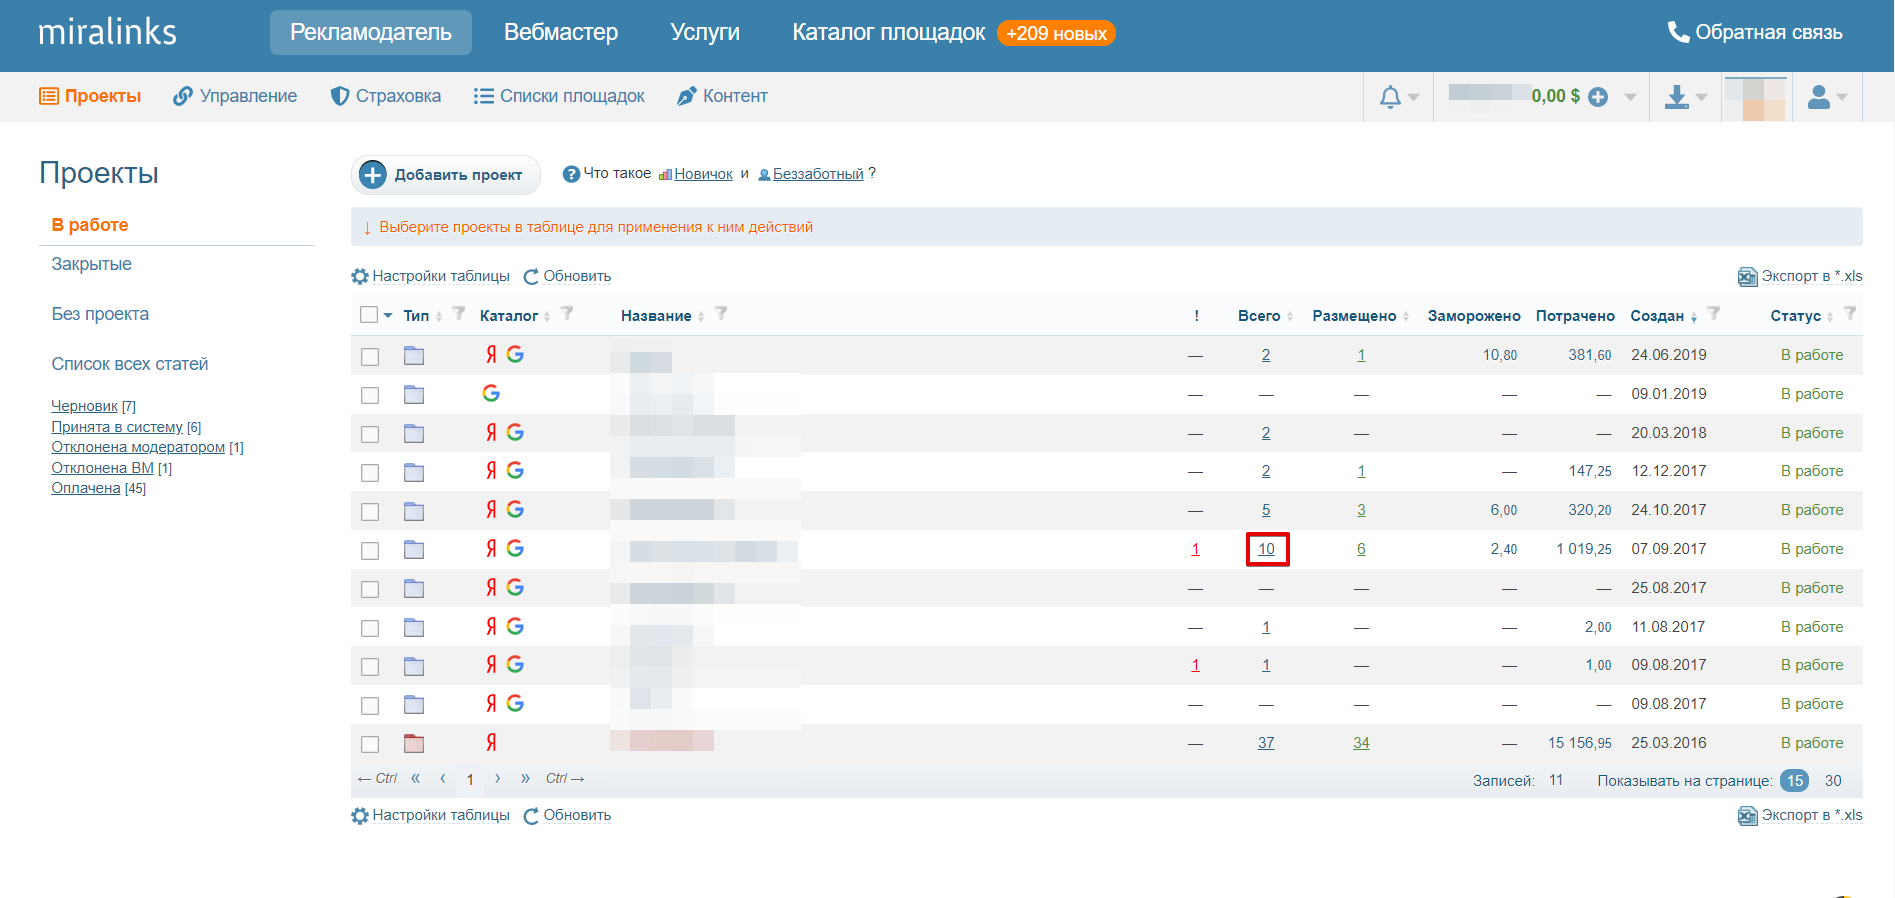Check the box for project created 24.06.2019

click(370, 356)
